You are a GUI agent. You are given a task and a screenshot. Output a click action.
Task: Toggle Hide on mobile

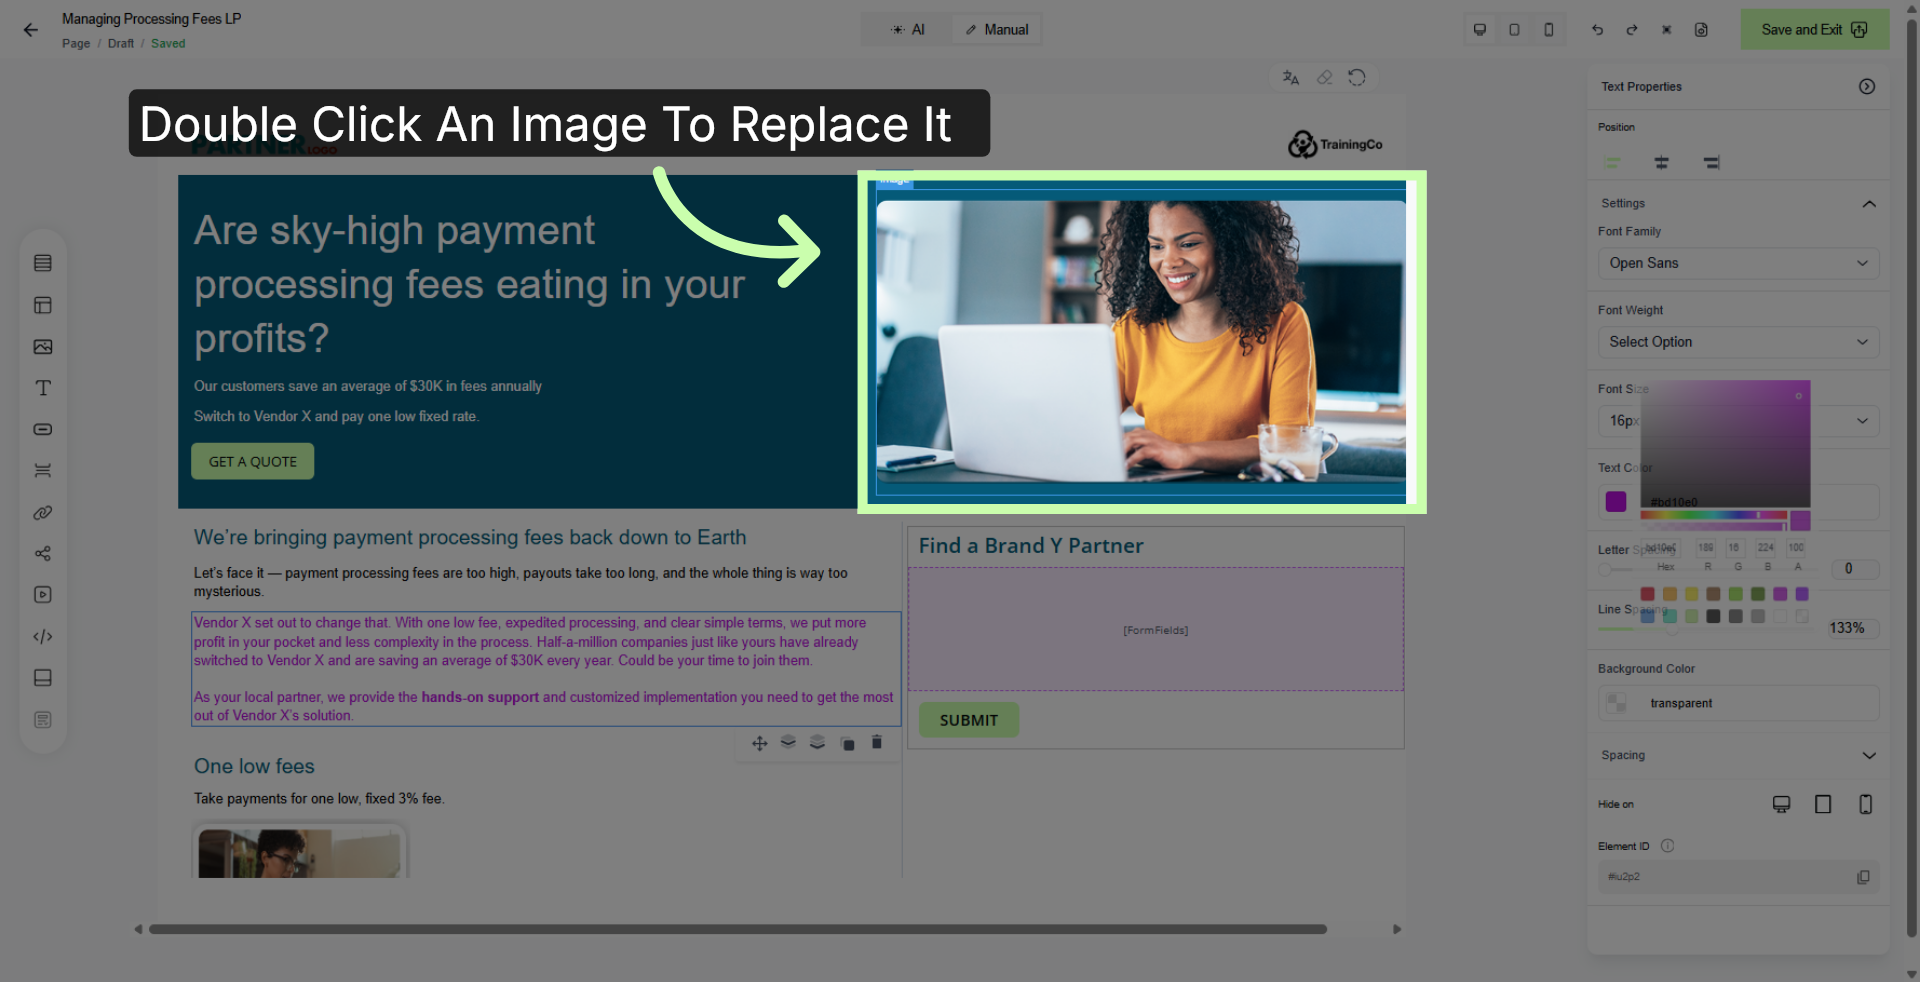(x=1865, y=804)
